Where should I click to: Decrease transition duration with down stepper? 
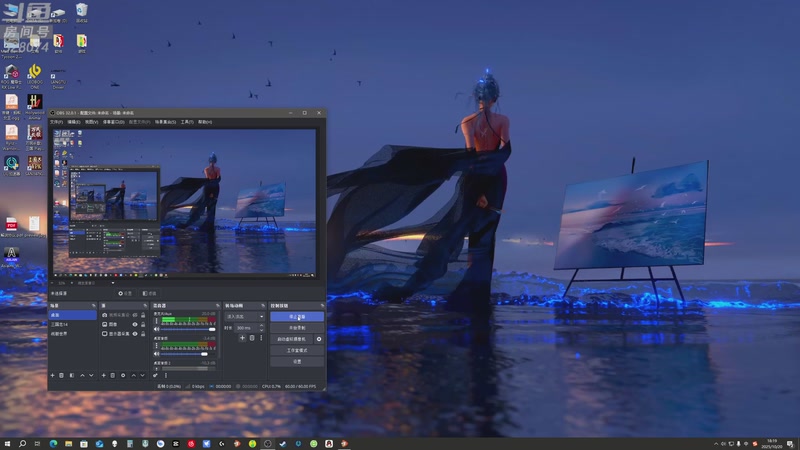pyautogui.click(x=262, y=330)
